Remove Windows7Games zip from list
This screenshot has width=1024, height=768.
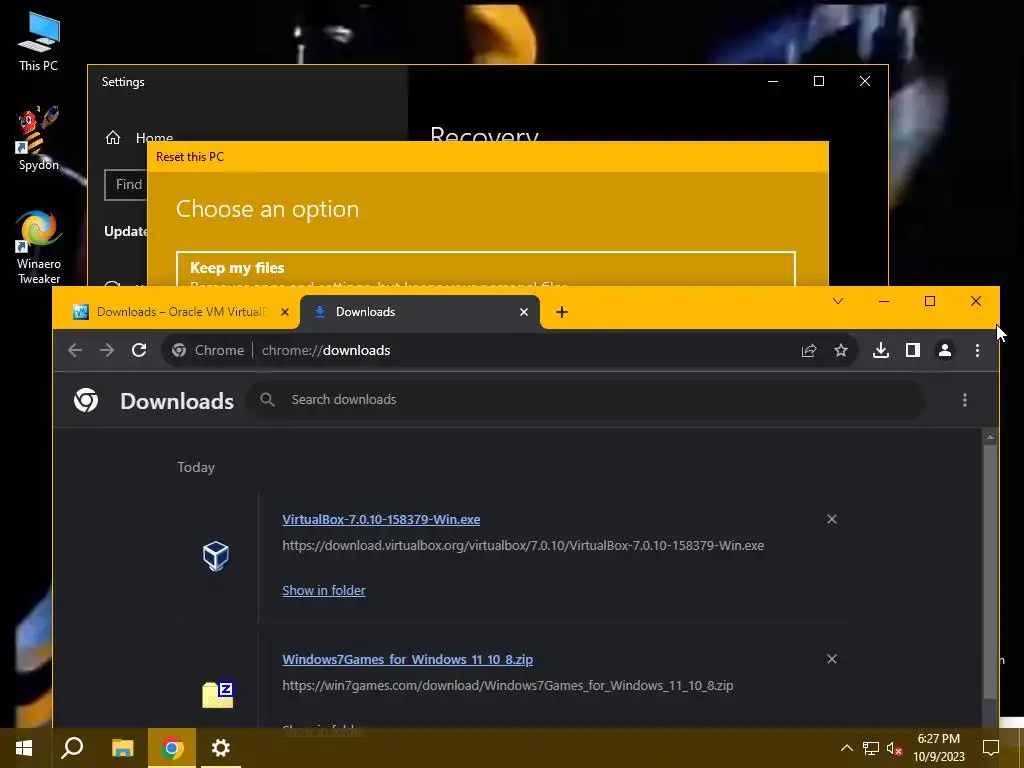pos(831,659)
